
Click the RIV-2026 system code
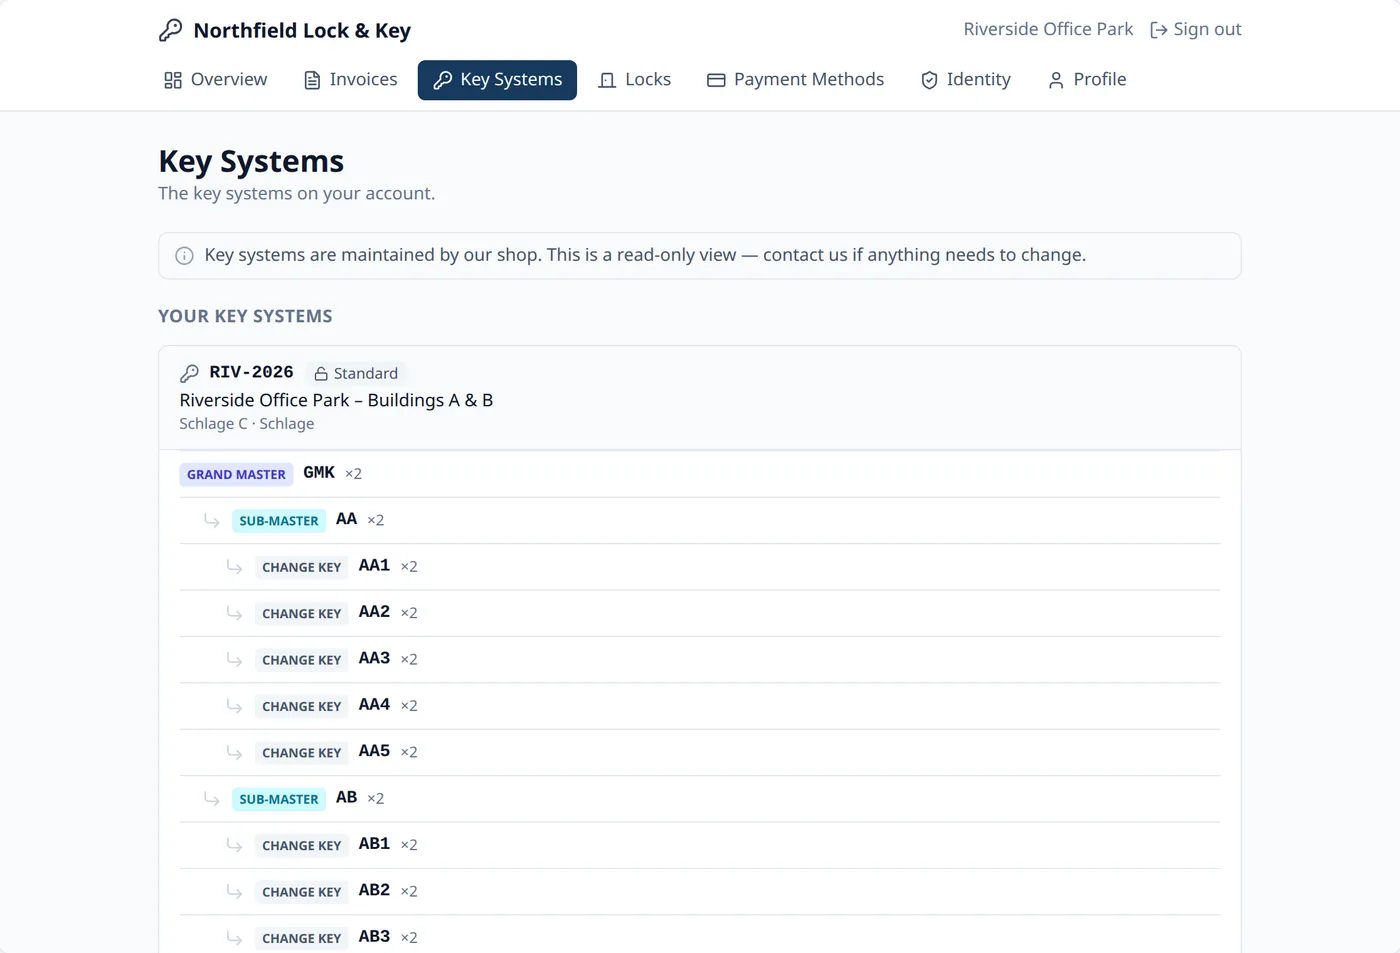(251, 372)
